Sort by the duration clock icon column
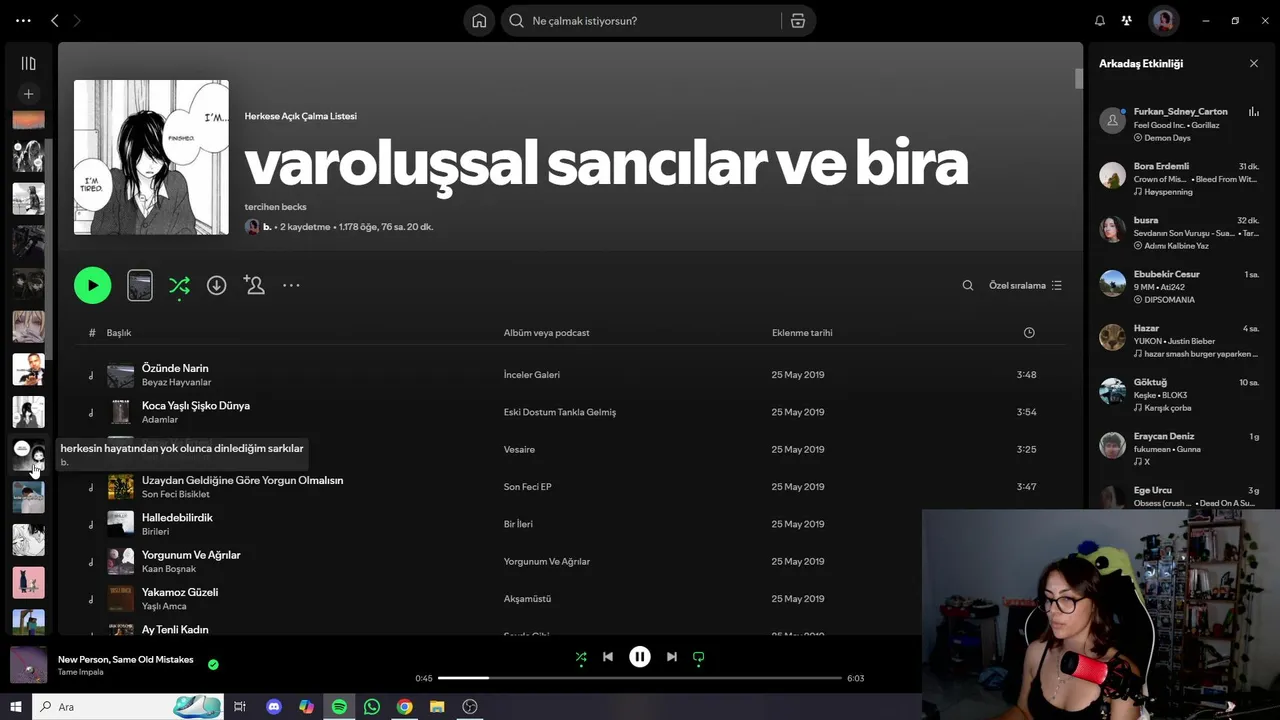This screenshot has width=1280, height=720. click(x=1029, y=333)
